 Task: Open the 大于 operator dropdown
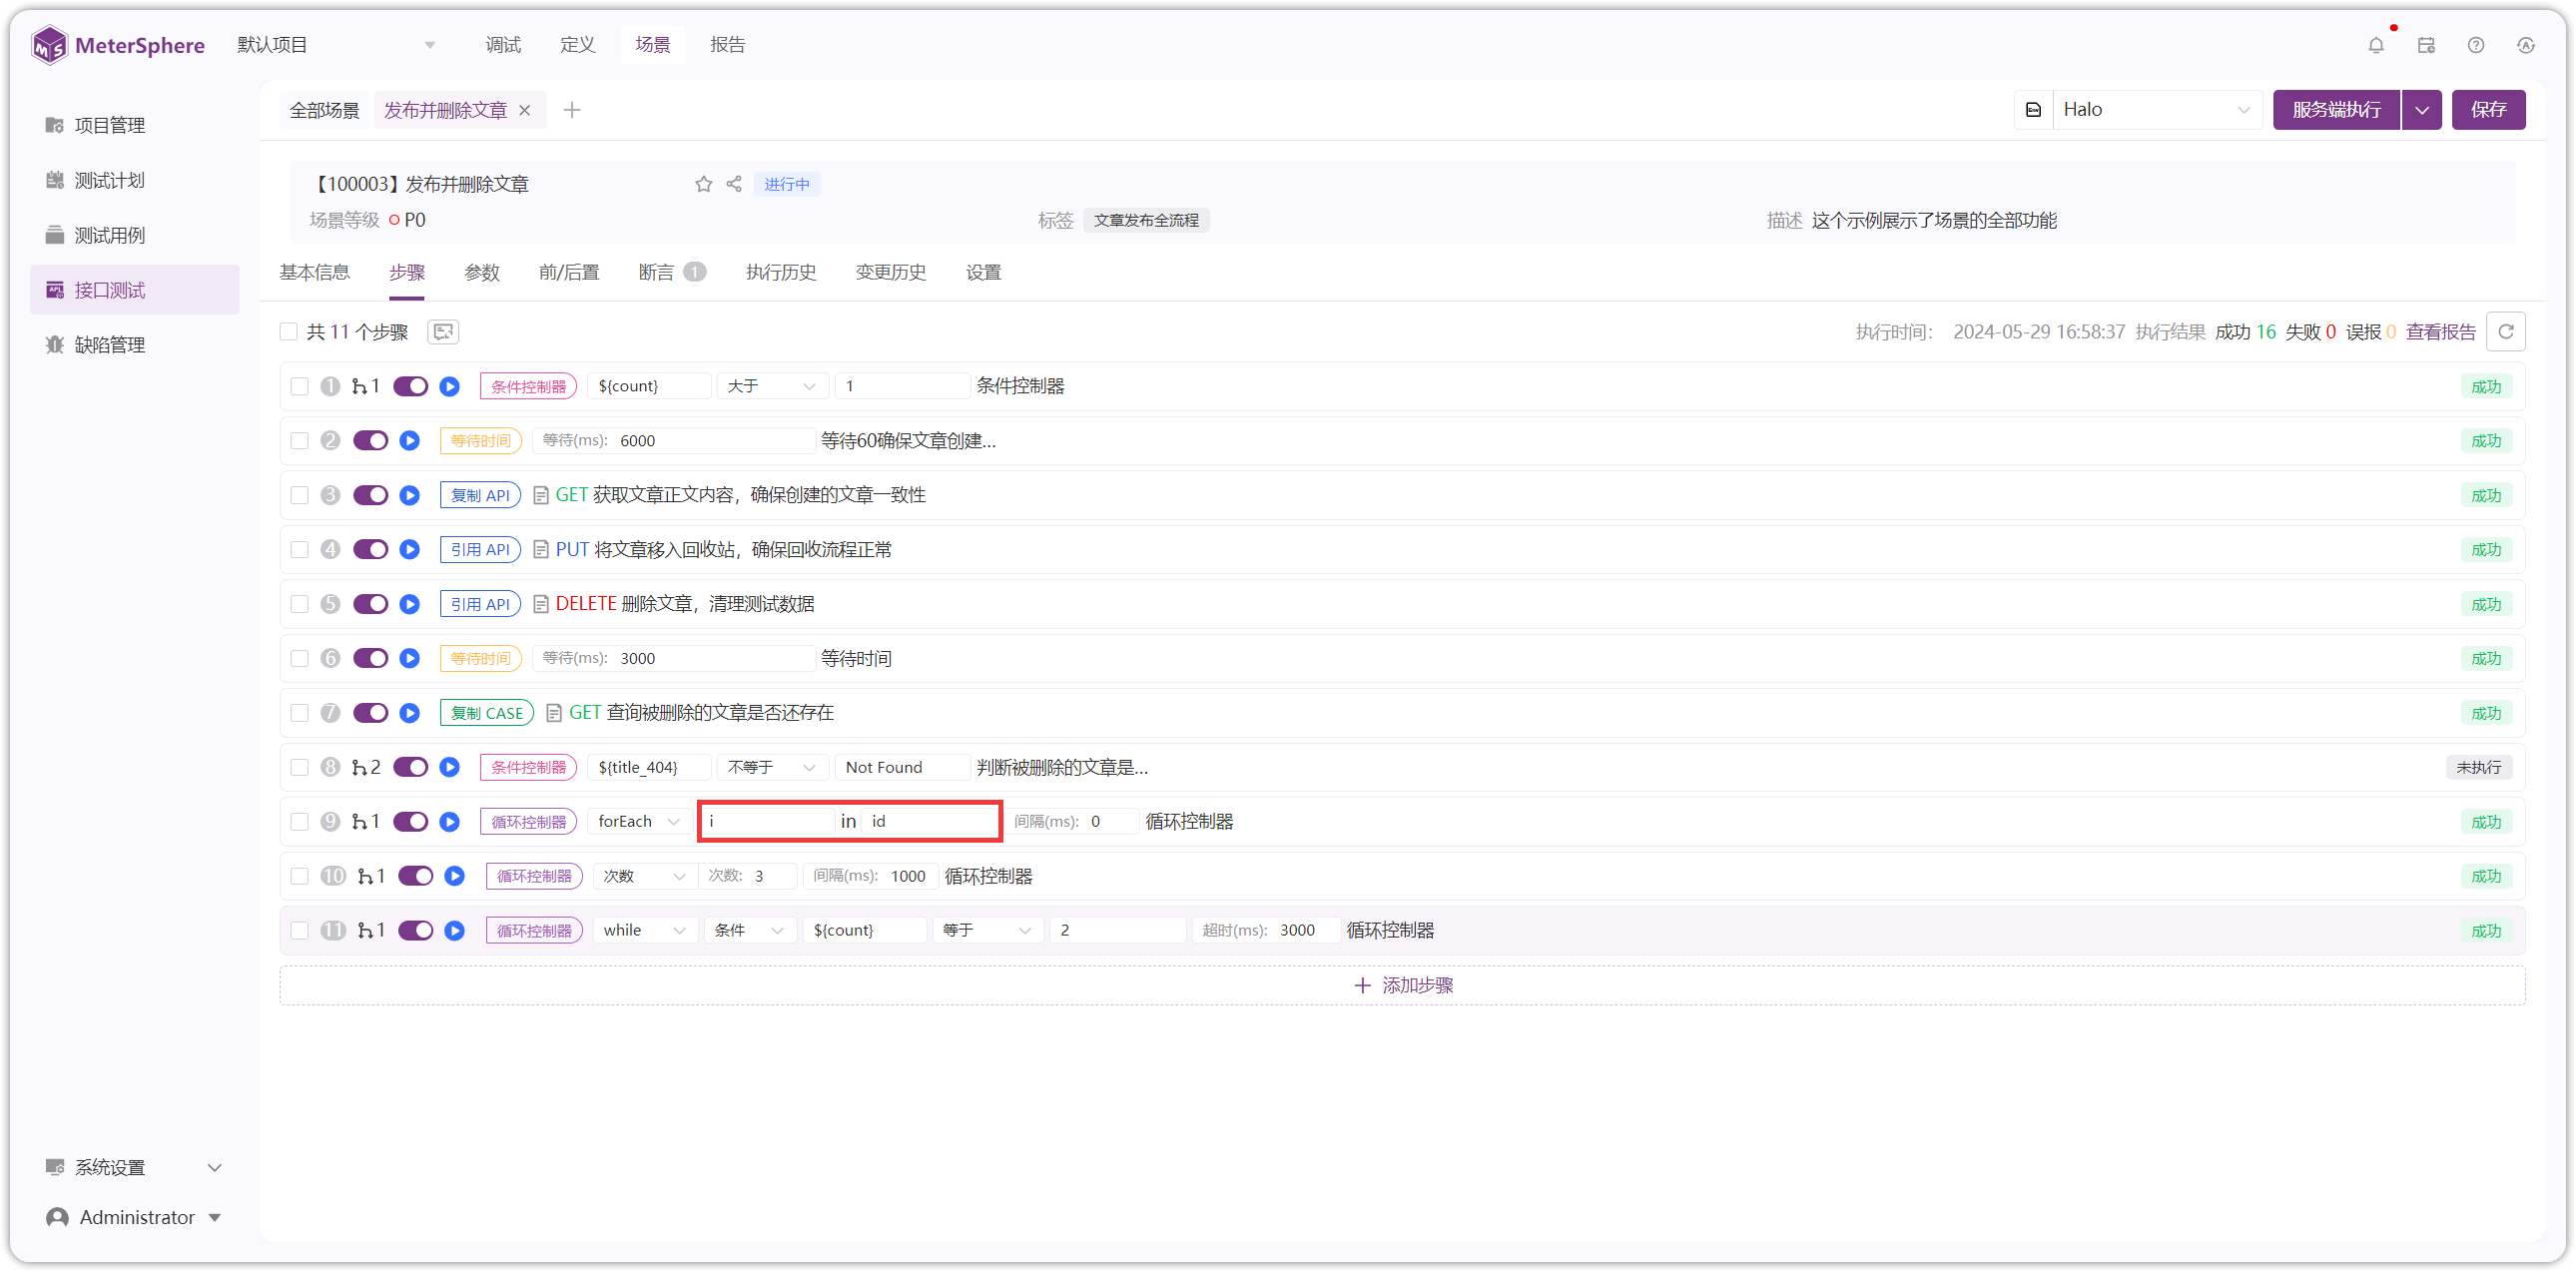coord(772,387)
